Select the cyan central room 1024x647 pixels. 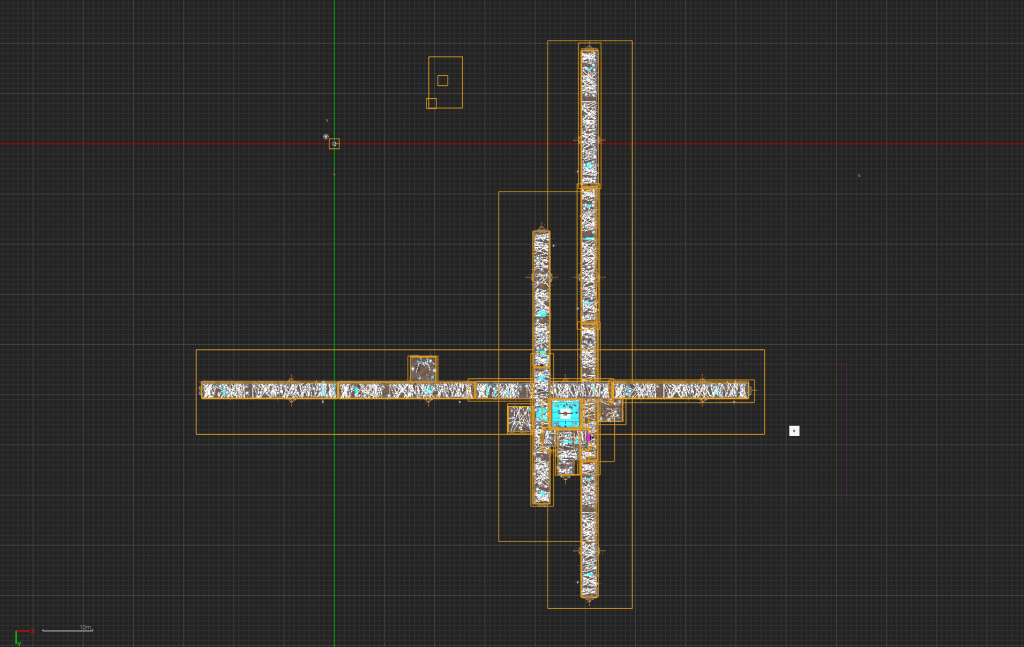[x=565, y=413]
